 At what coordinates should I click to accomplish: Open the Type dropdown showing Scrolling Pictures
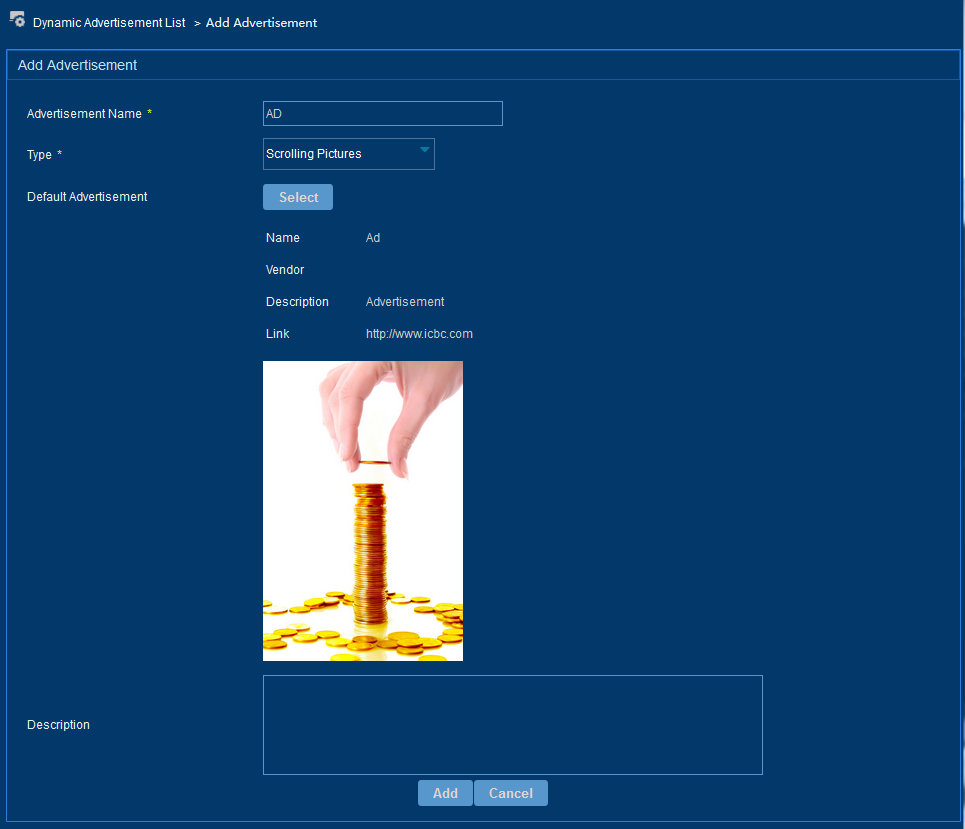[x=348, y=154]
